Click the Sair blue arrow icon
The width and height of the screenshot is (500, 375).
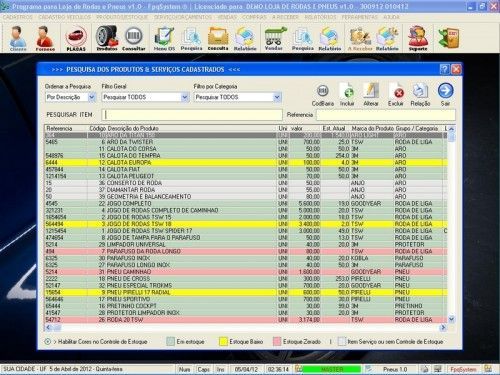446,94
